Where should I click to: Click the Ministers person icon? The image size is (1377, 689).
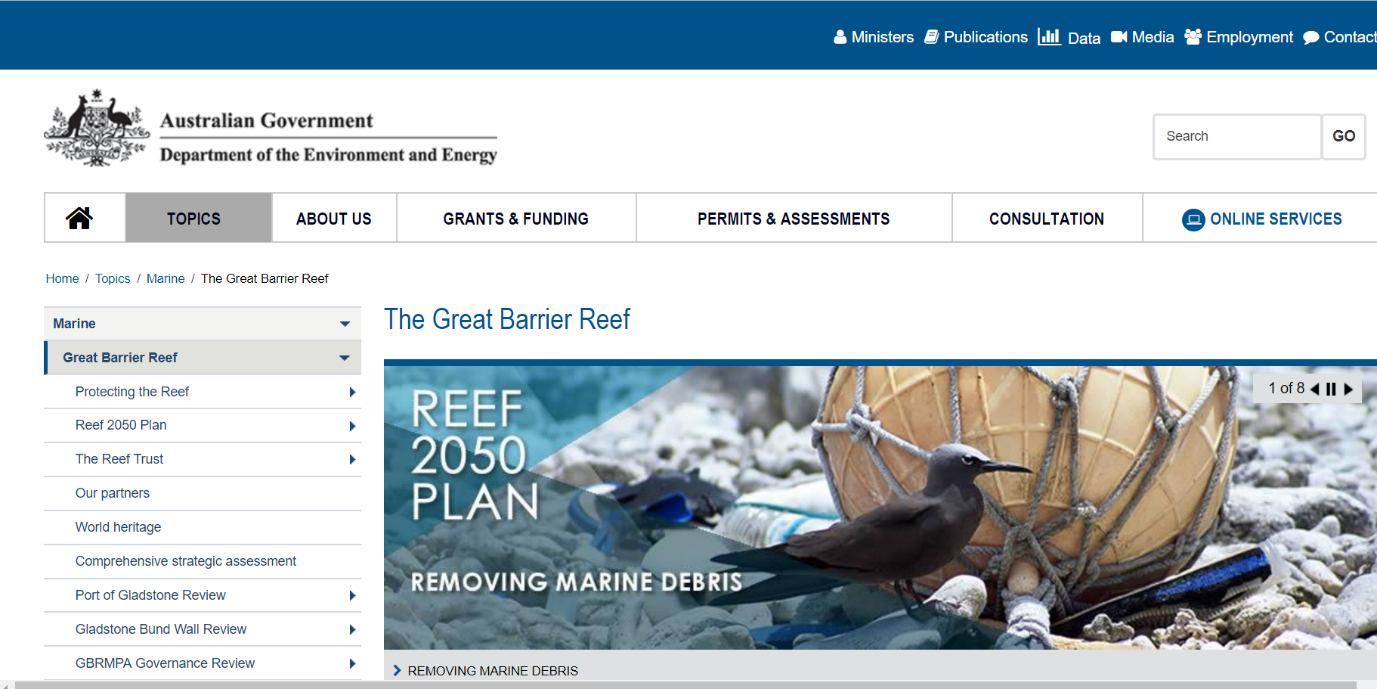(x=840, y=37)
